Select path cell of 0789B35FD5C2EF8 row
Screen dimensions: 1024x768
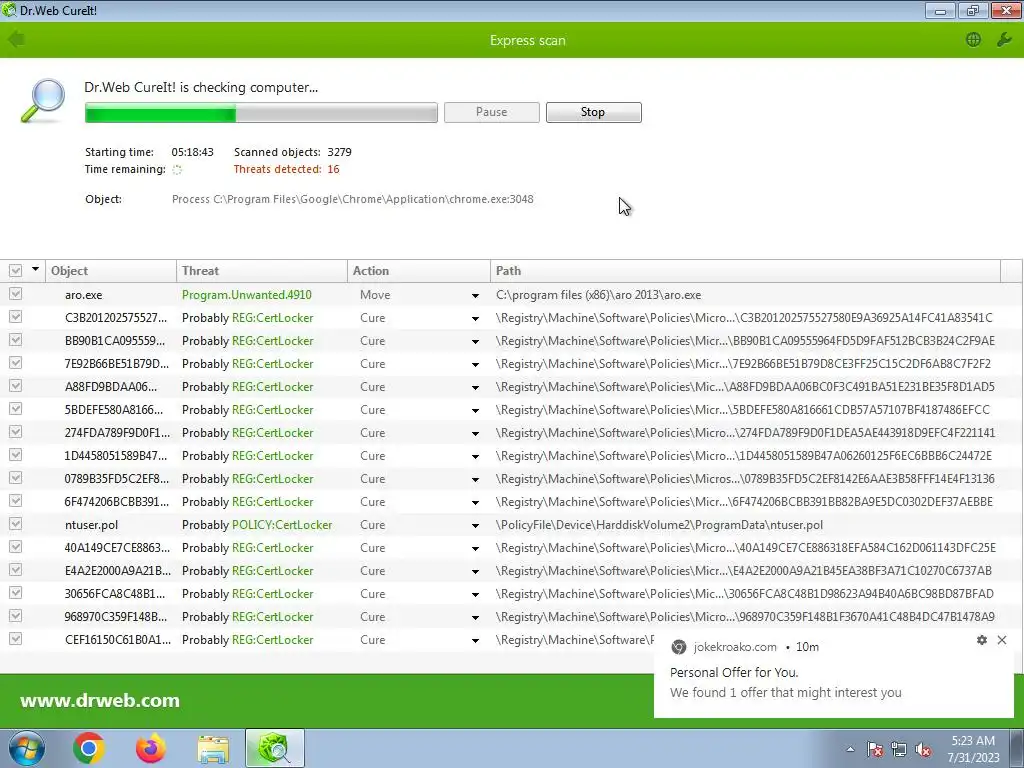745,479
